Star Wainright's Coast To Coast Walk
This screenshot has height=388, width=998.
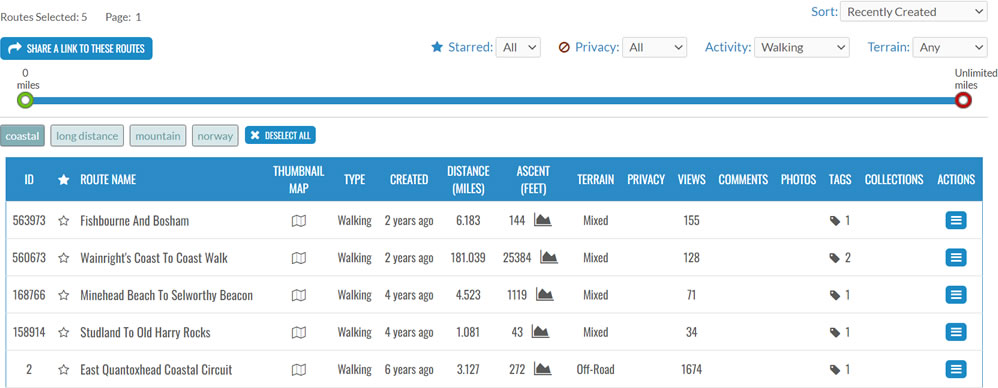point(64,258)
